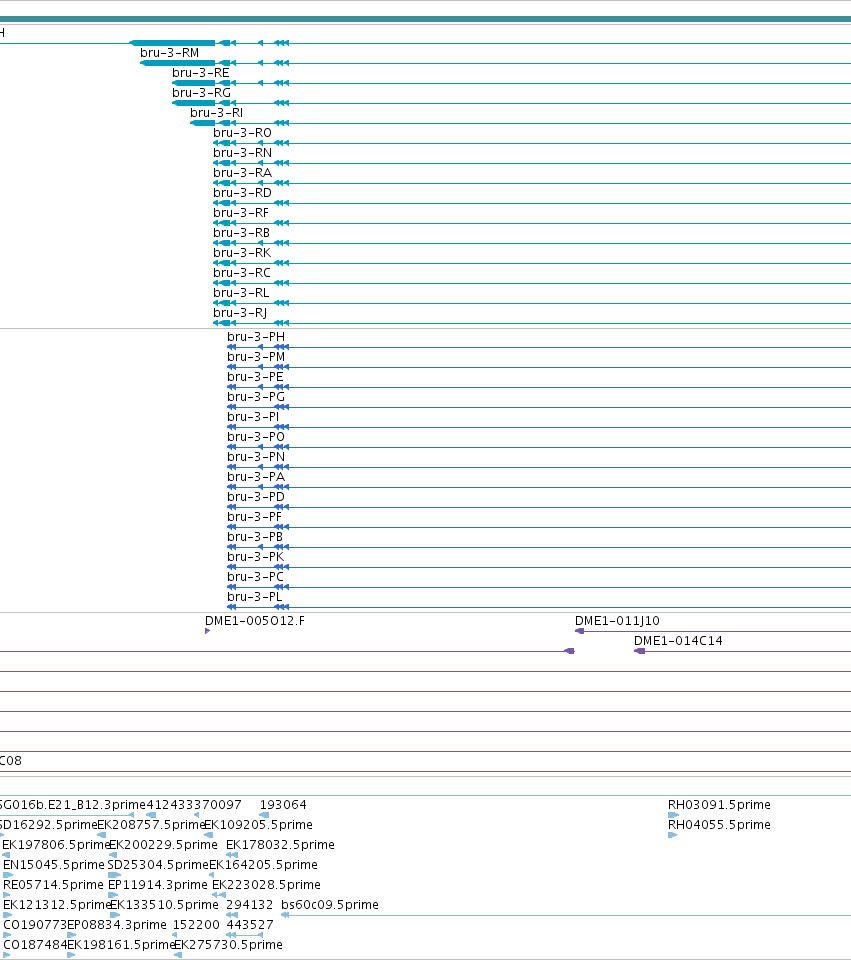This screenshot has width=851, height=960.
Task: Click the bru-3-PN protein label
Action: click(x=256, y=457)
